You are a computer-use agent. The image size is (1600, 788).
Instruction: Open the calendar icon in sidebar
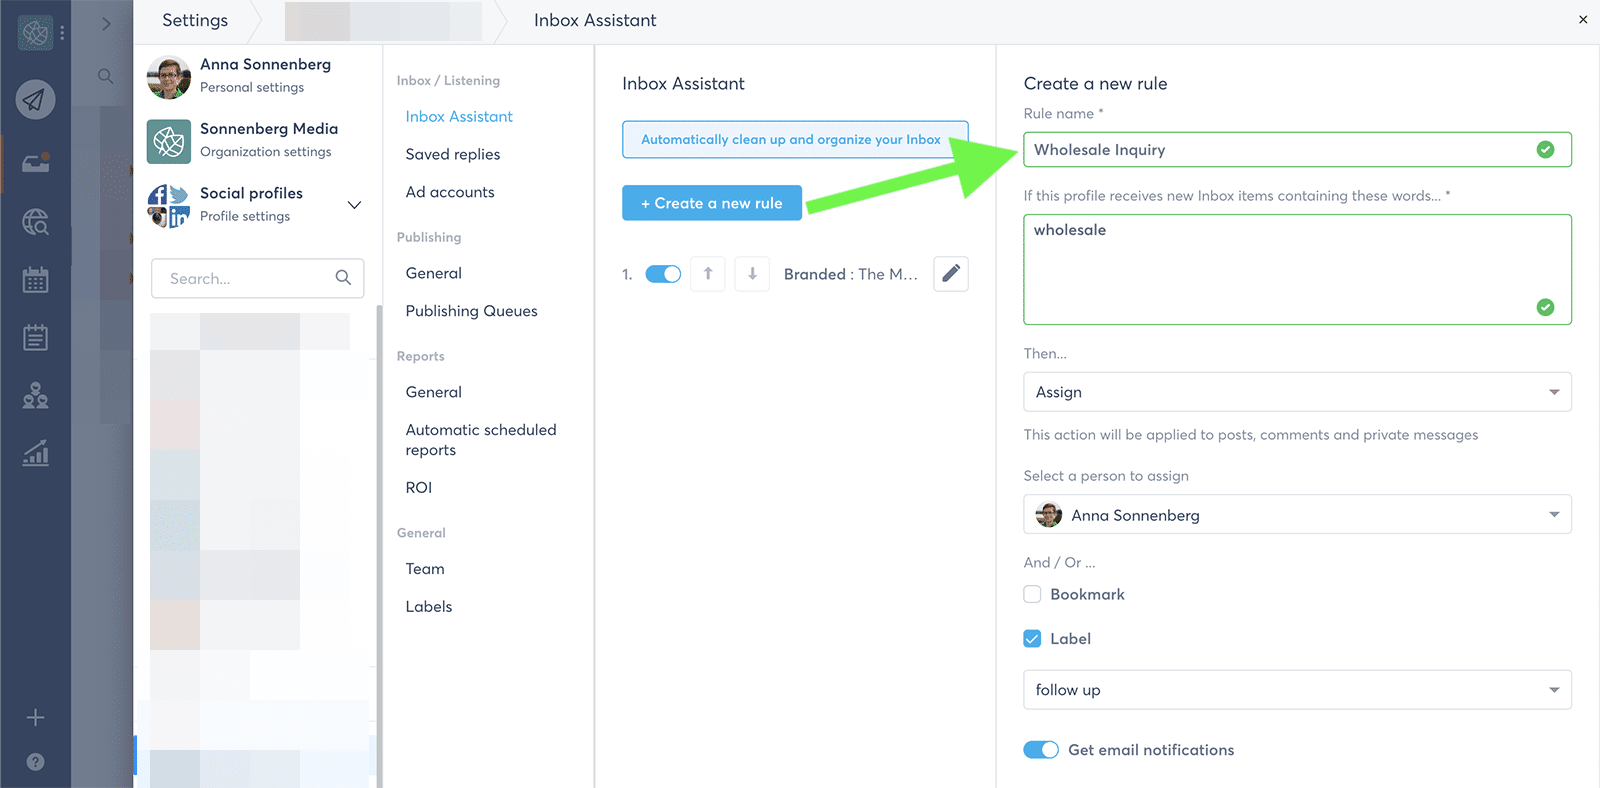point(35,280)
